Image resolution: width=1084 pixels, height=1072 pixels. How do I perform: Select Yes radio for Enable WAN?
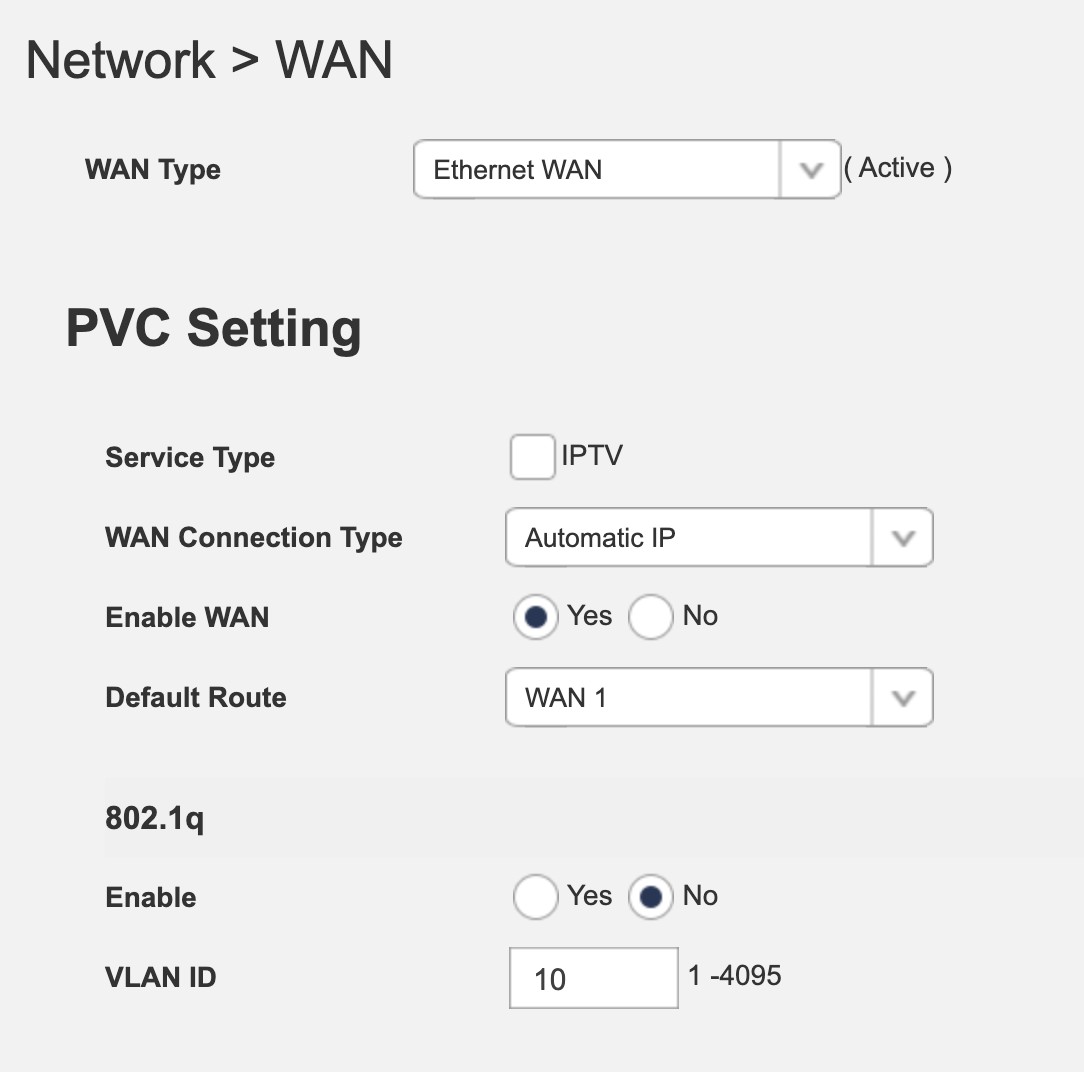point(536,617)
